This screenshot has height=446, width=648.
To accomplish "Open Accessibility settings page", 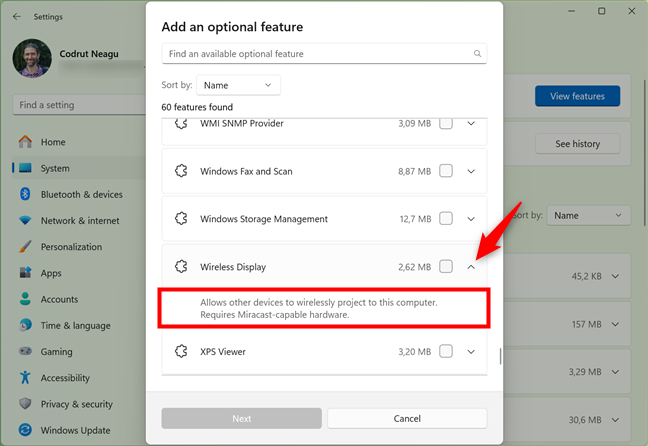I will pos(79,377).
